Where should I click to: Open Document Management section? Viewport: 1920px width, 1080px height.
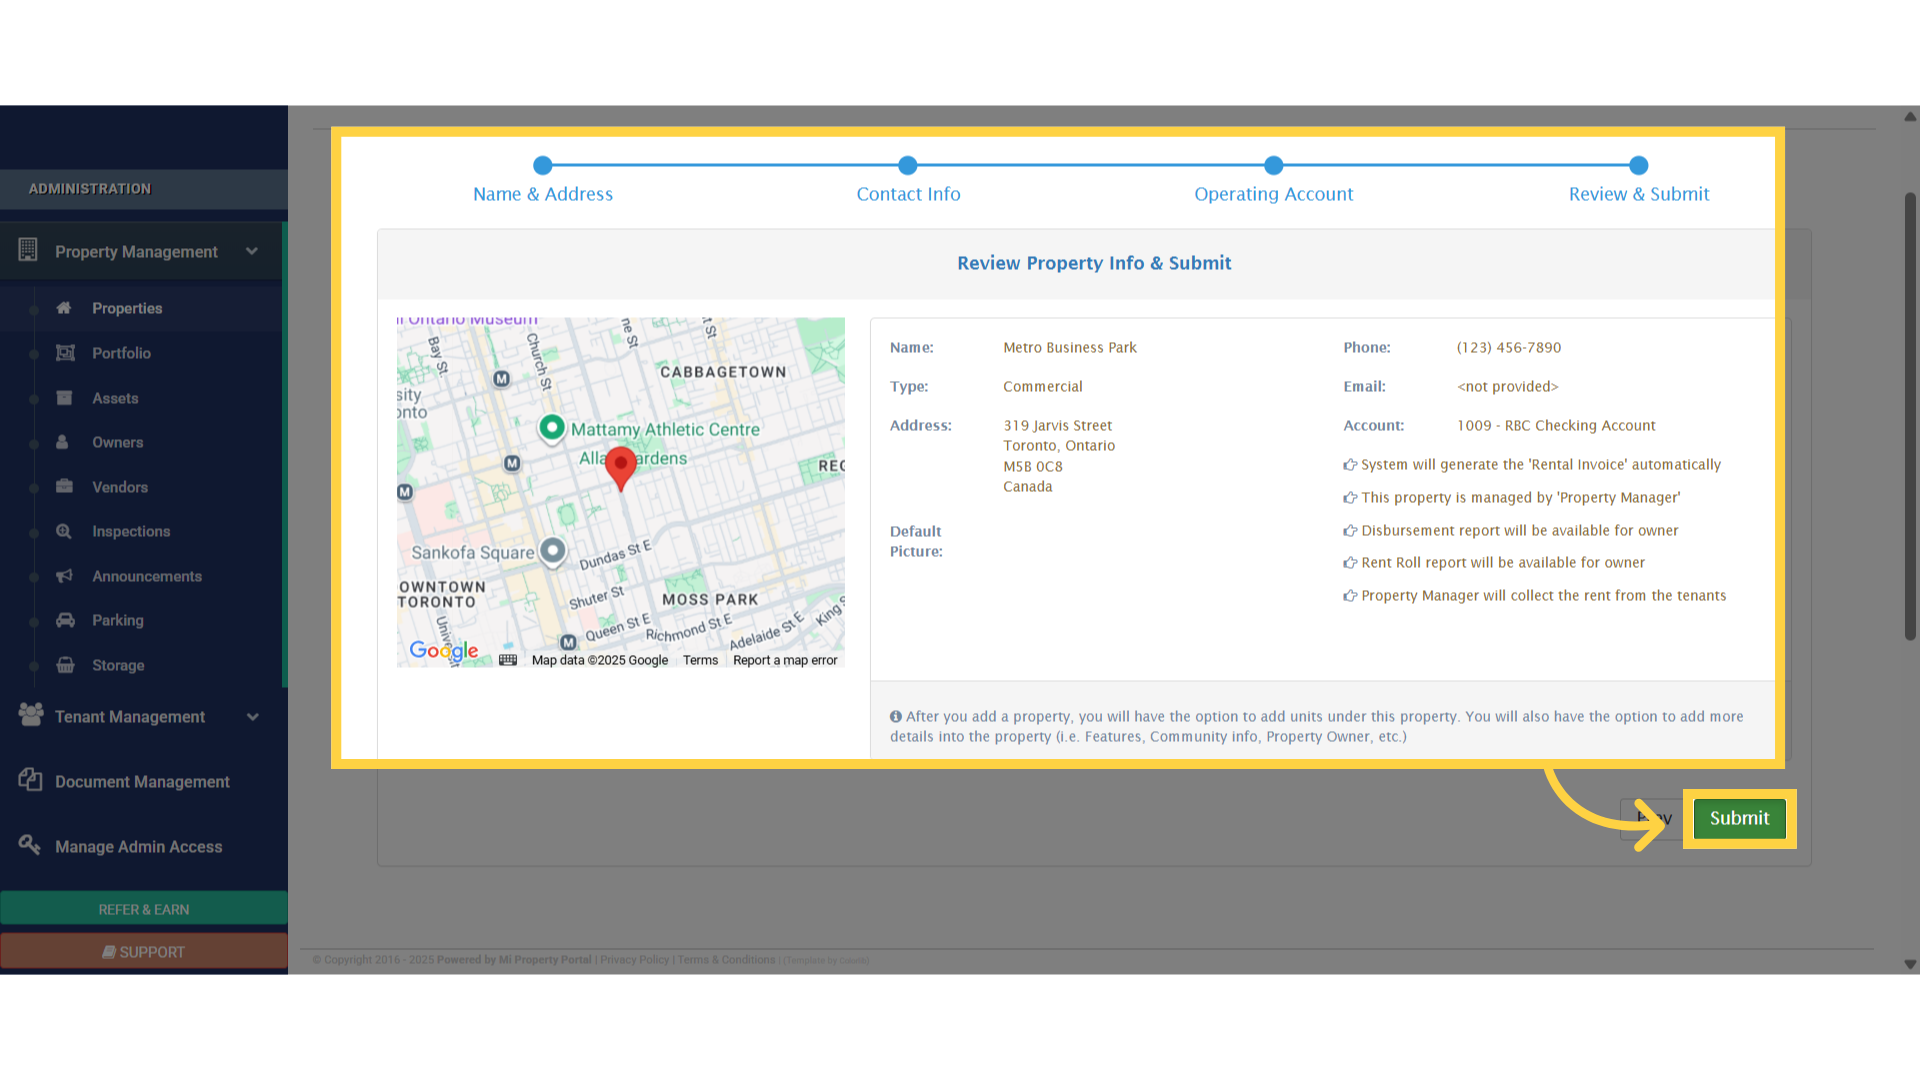(x=142, y=782)
